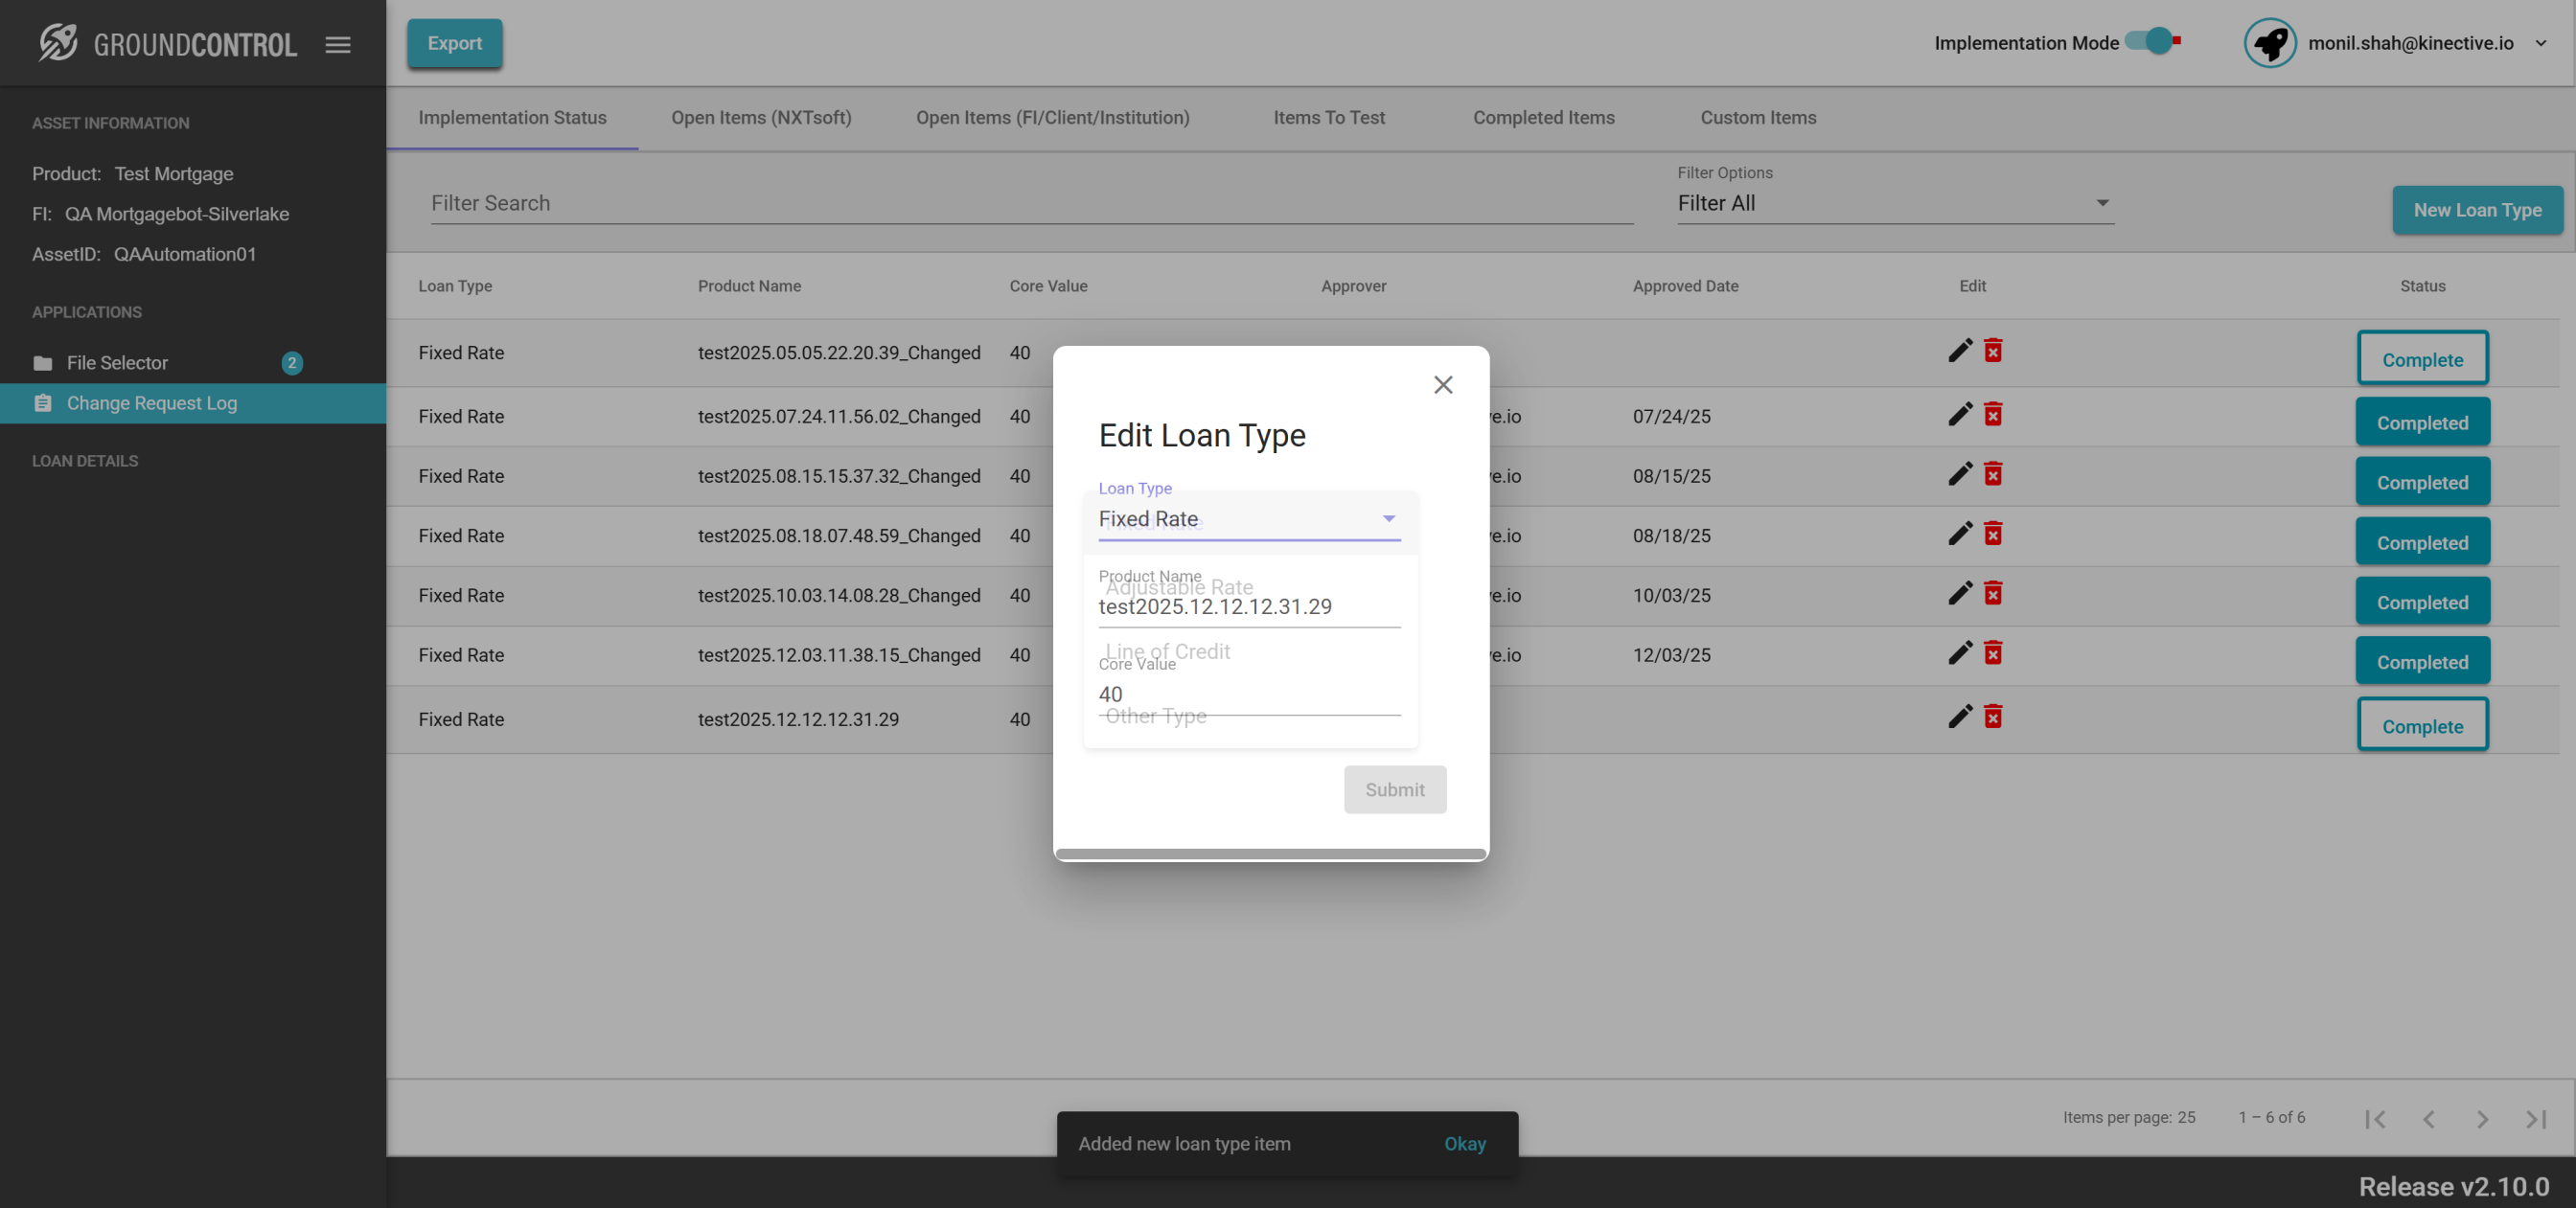Click the red delete icon for the test2025.12.03.11.38.15_Changed row

(1993, 654)
